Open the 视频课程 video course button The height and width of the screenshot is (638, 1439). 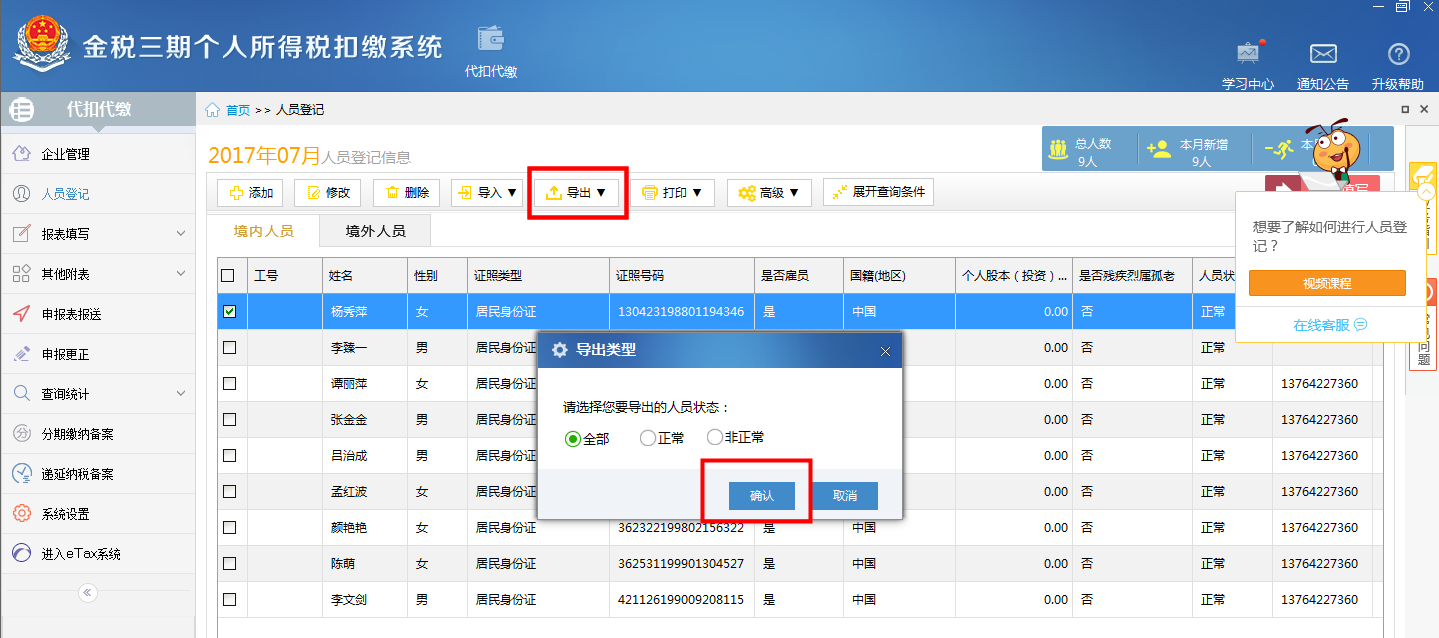(1327, 283)
